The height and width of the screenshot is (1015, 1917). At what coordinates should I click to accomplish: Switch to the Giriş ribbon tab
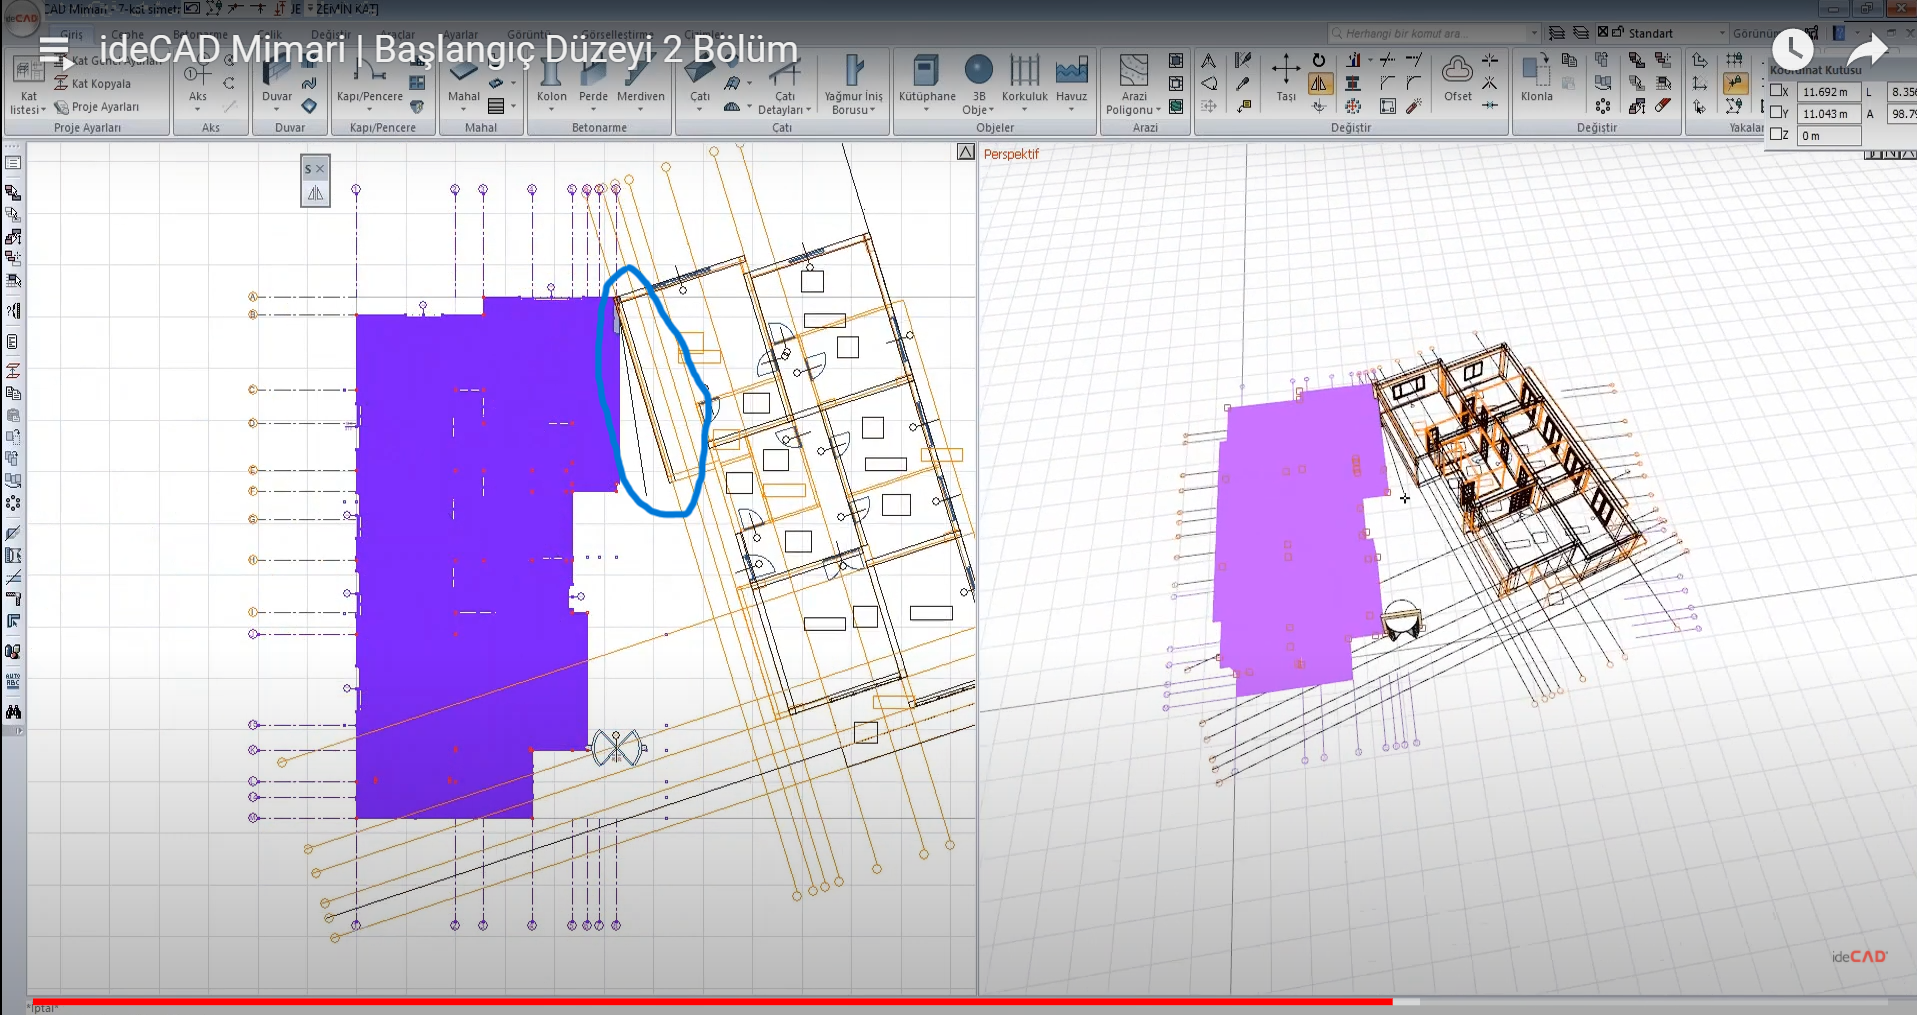[72, 35]
